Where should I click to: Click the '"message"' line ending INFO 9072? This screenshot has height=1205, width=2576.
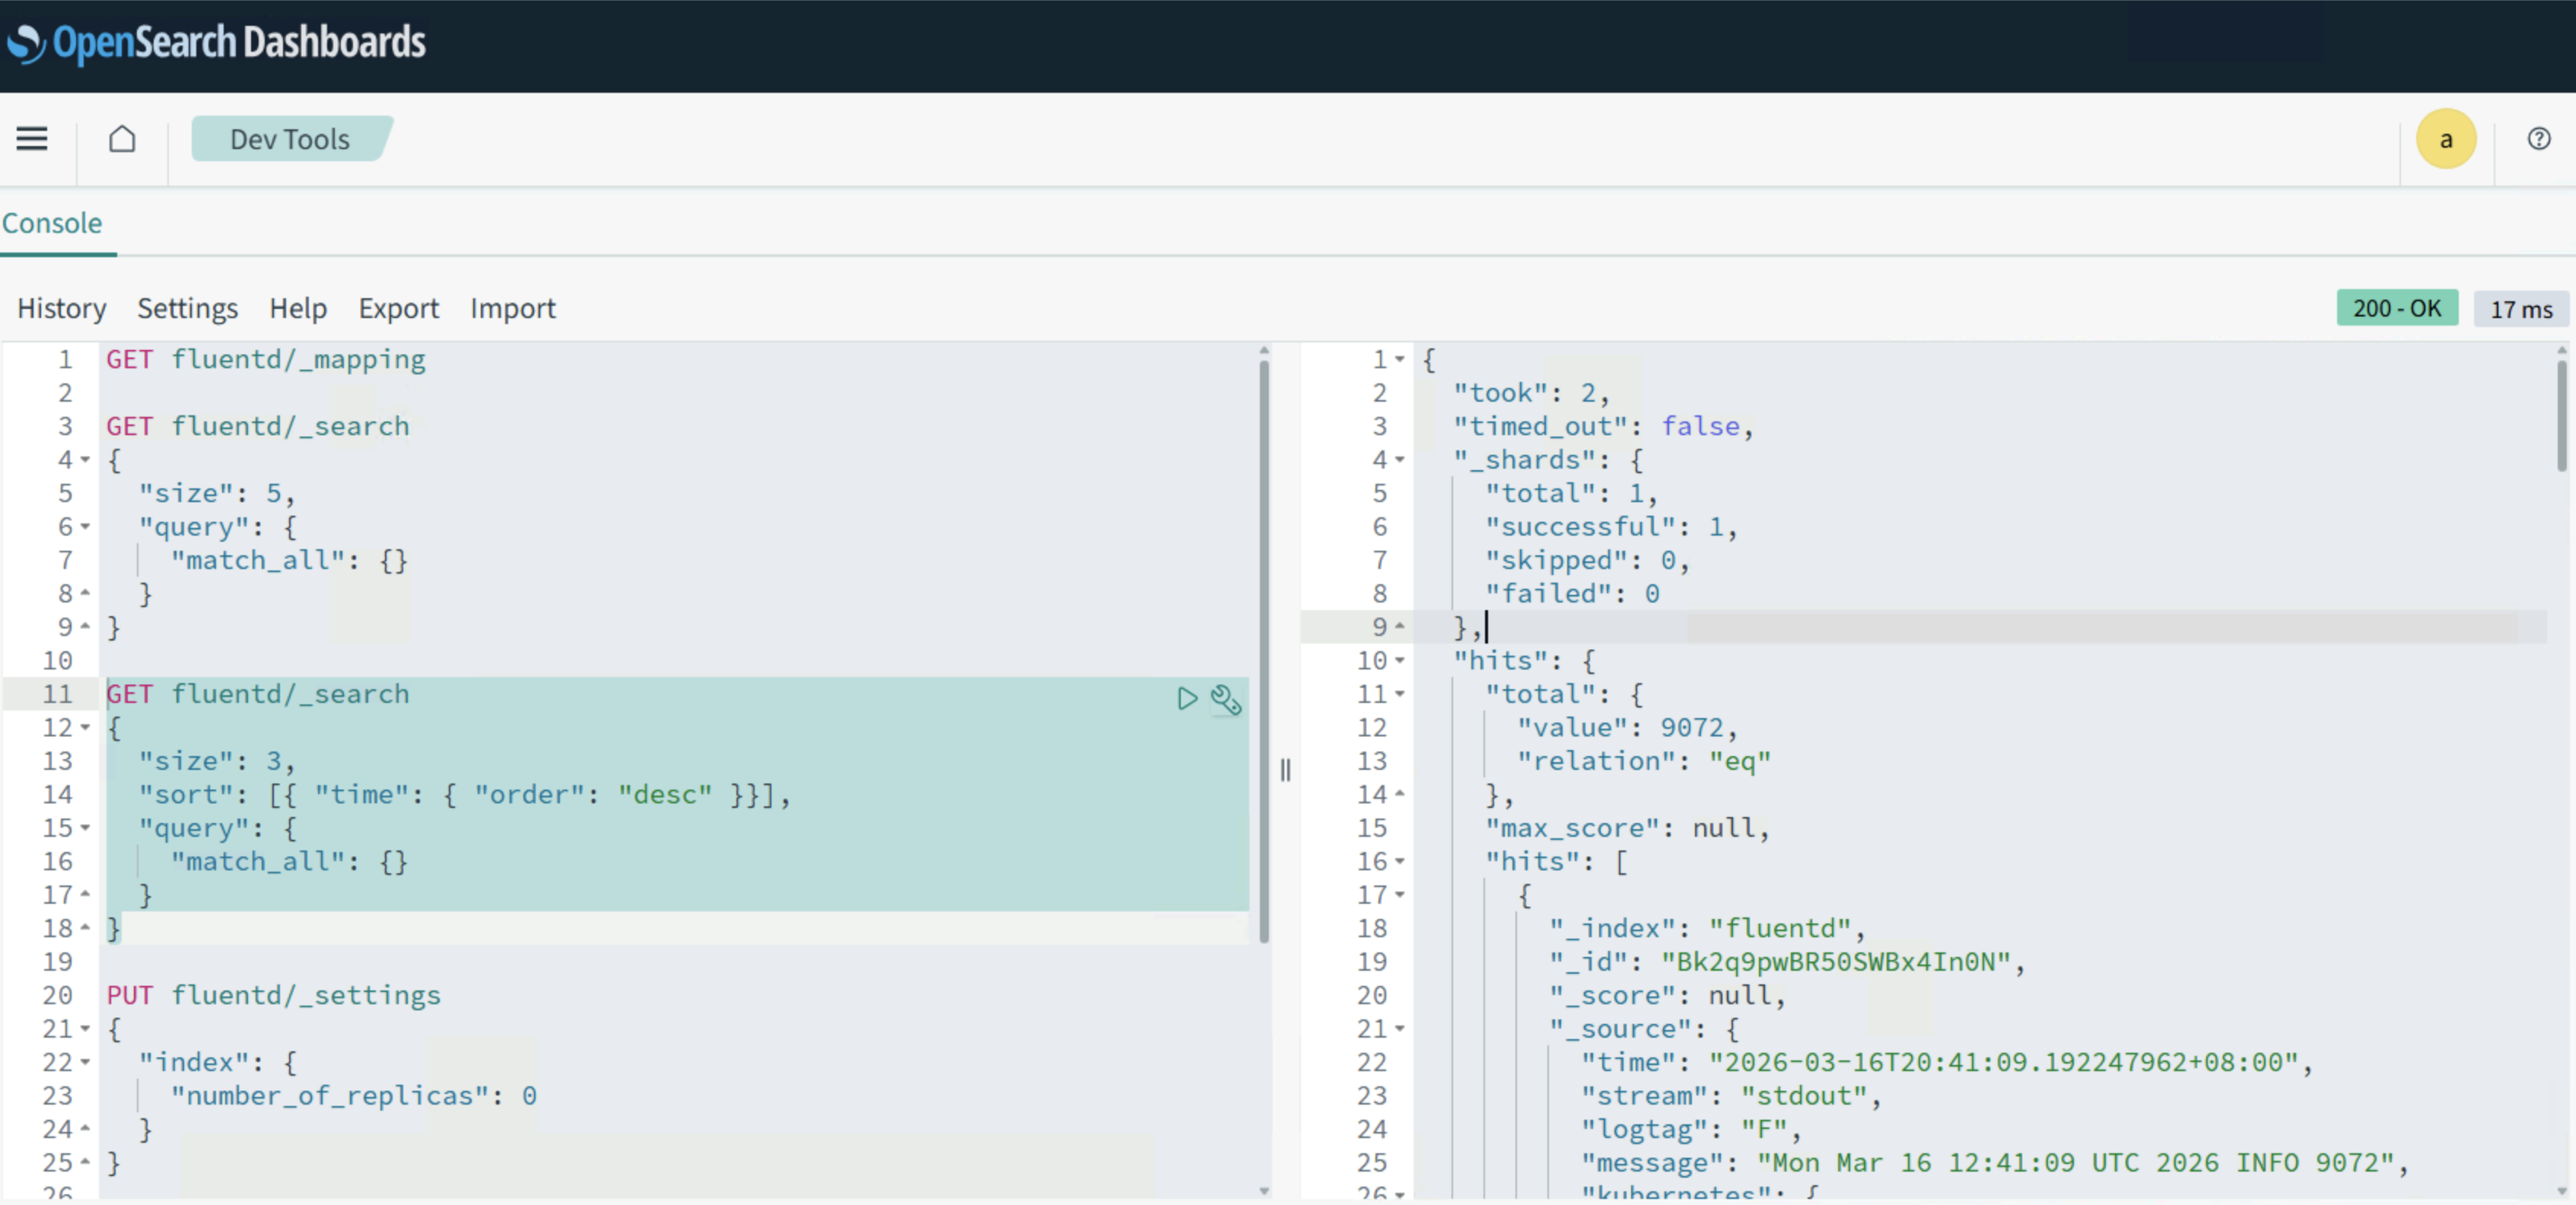1995,1163
